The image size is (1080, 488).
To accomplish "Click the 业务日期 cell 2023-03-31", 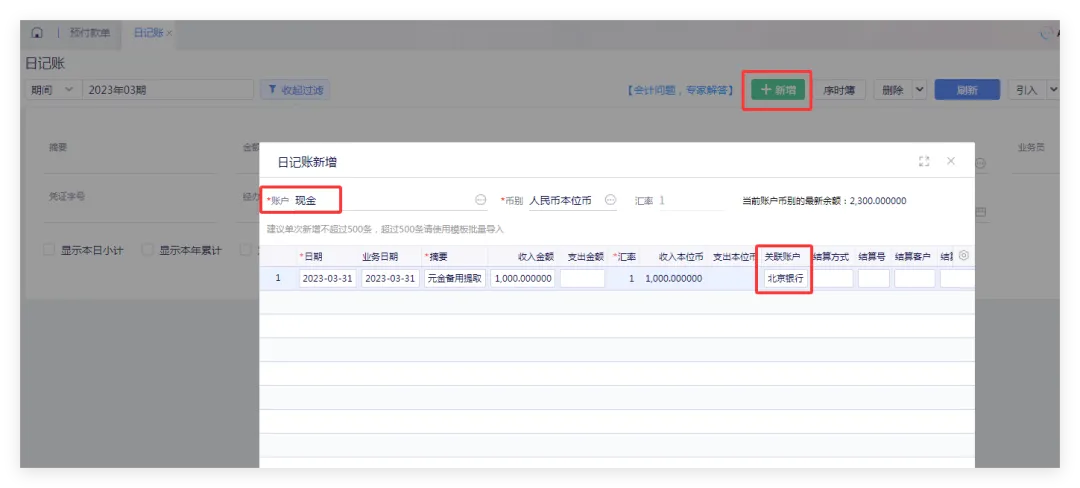I will (x=391, y=278).
